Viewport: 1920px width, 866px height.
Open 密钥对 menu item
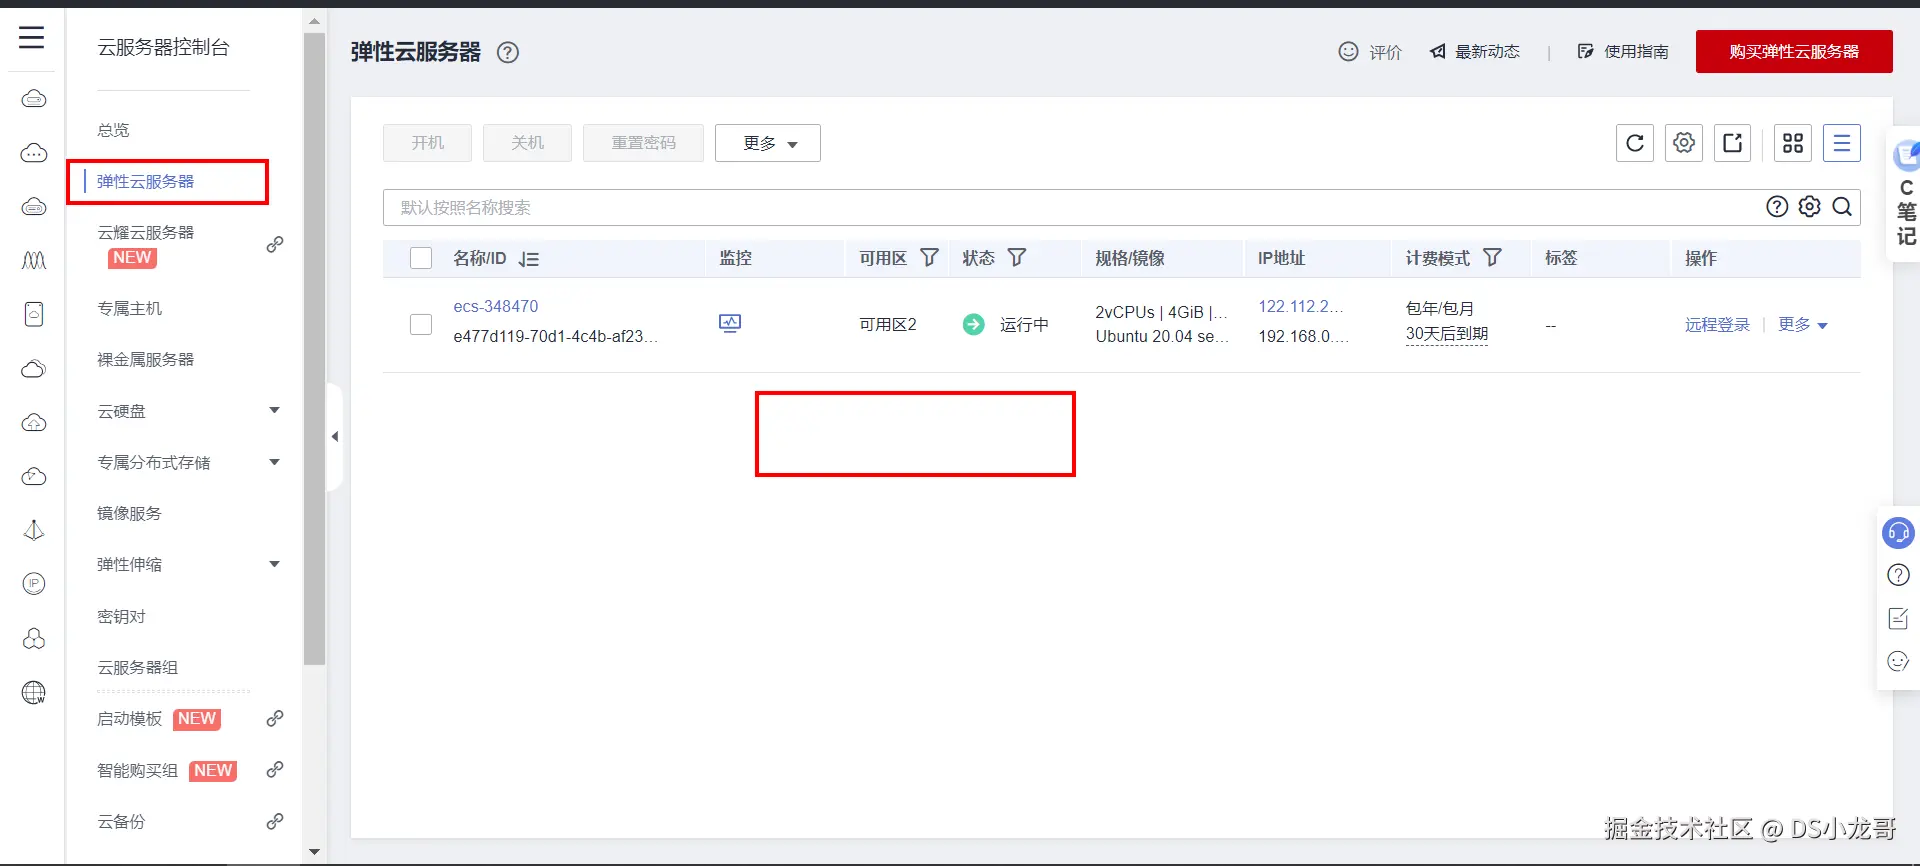pyautogui.click(x=121, y=616)
